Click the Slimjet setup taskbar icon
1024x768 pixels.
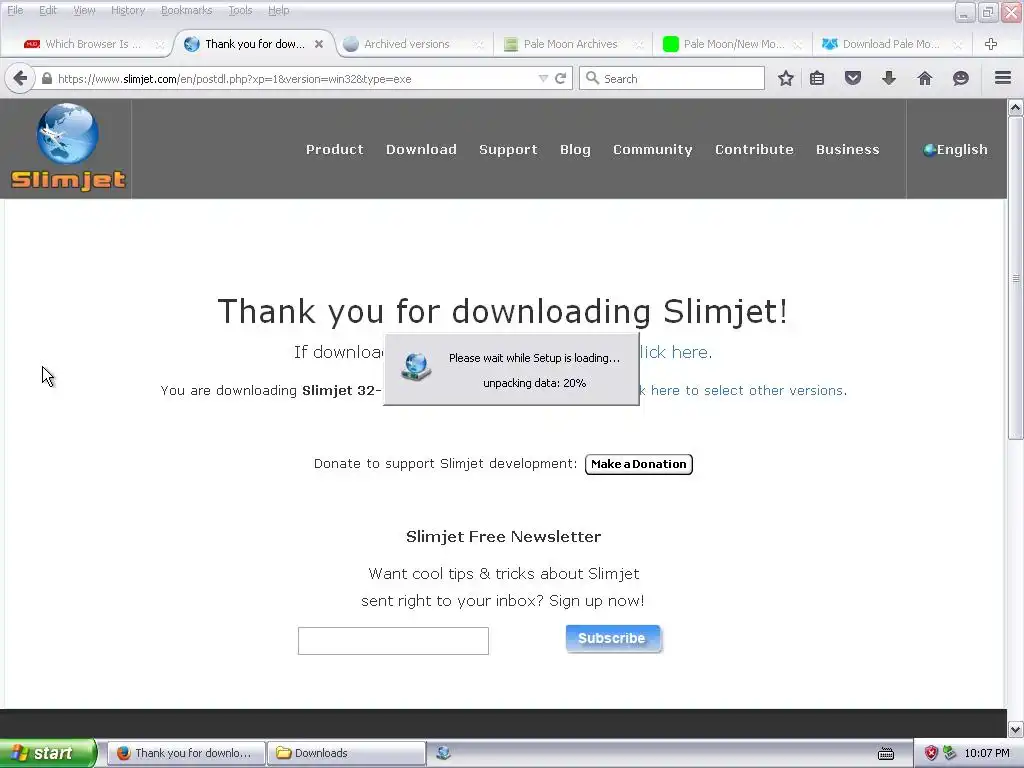(x=443, y=753)
